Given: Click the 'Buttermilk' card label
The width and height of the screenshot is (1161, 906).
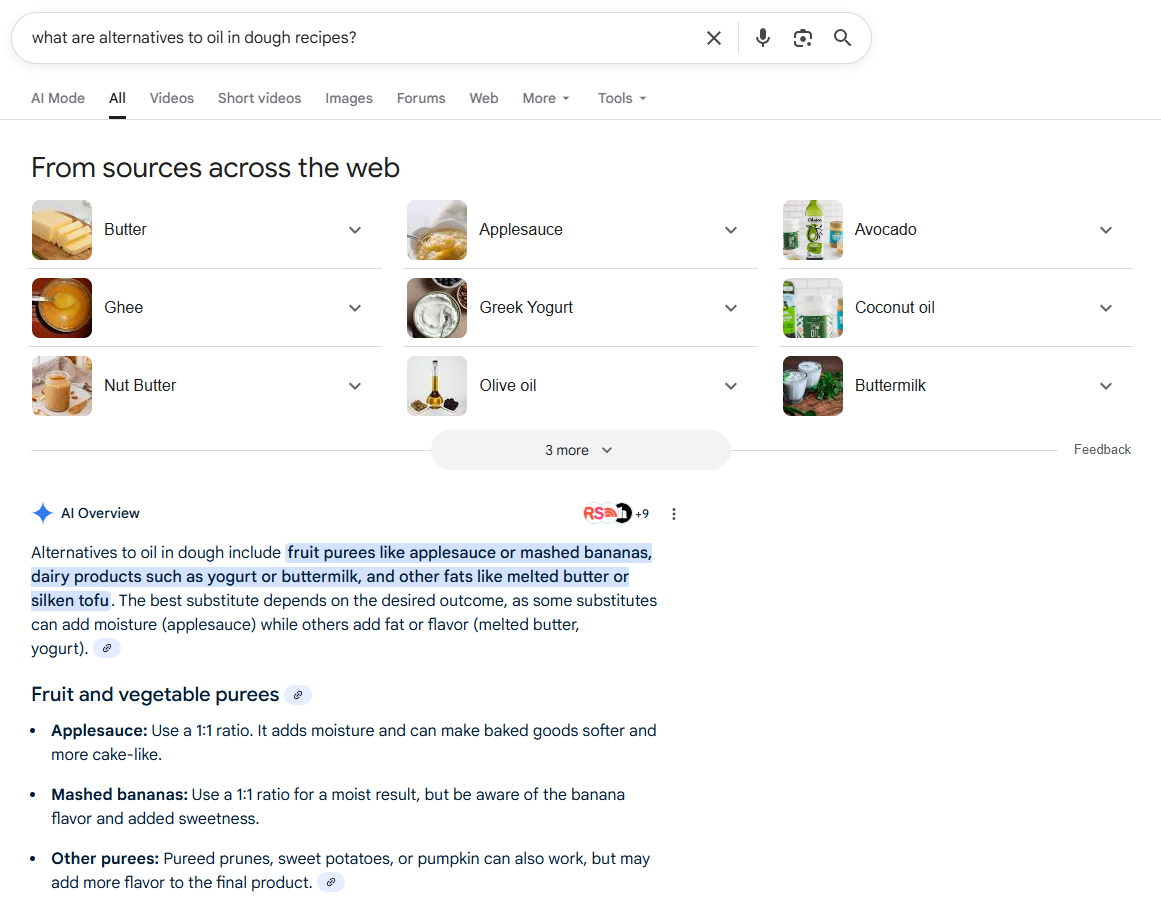Looking at the screenshot, I should click(890, 385).
